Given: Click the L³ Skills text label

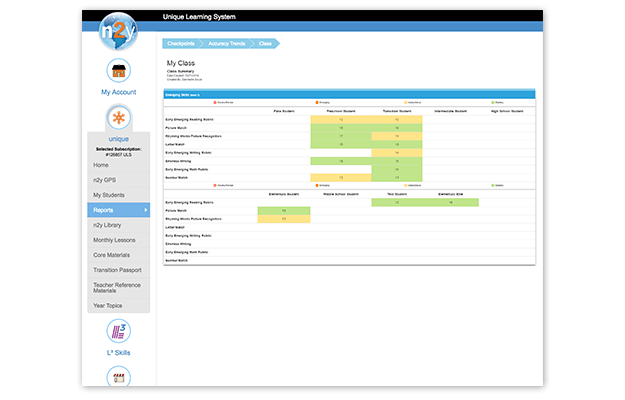Looking at the screenshot, I should coord(118,353).
